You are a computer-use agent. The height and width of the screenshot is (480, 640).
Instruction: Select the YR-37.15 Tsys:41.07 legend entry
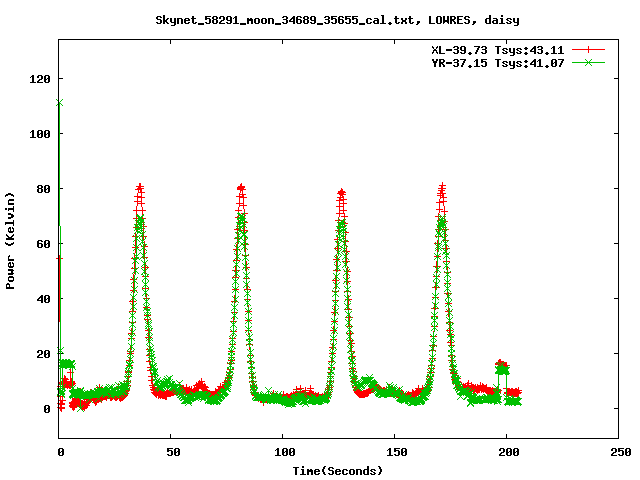pos(498,63)
